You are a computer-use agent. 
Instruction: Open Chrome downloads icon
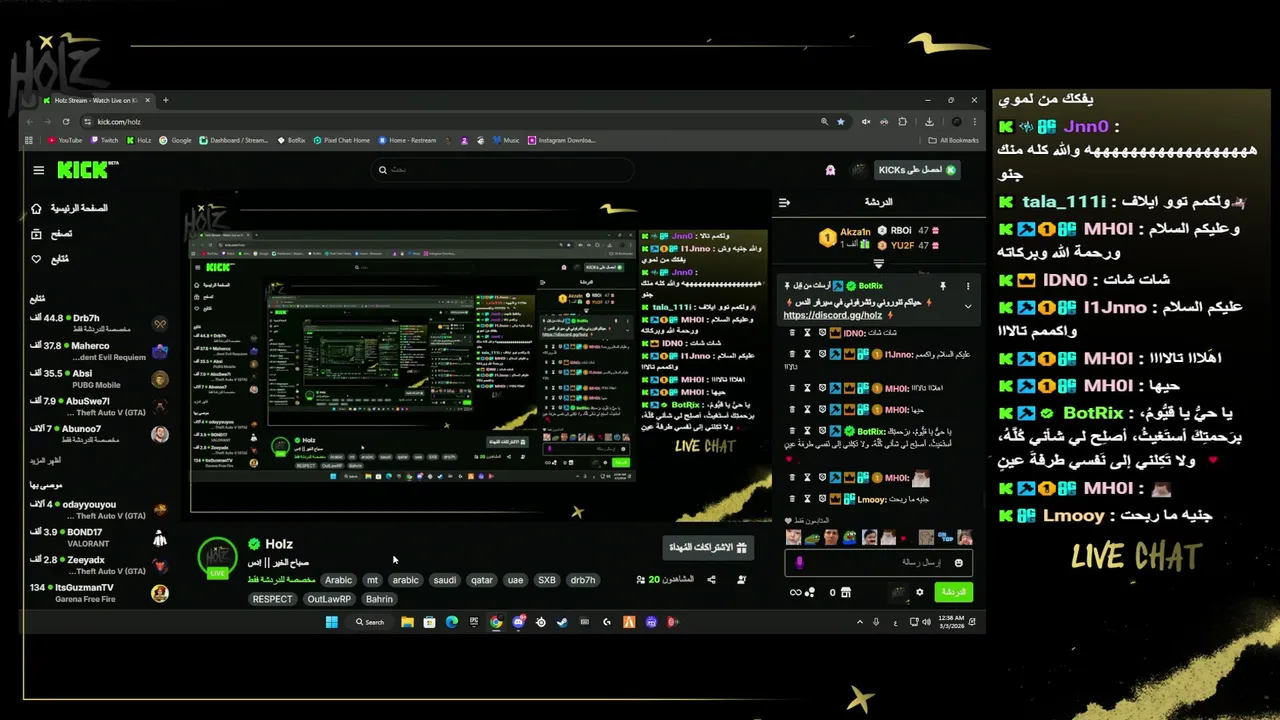point(929,121)
